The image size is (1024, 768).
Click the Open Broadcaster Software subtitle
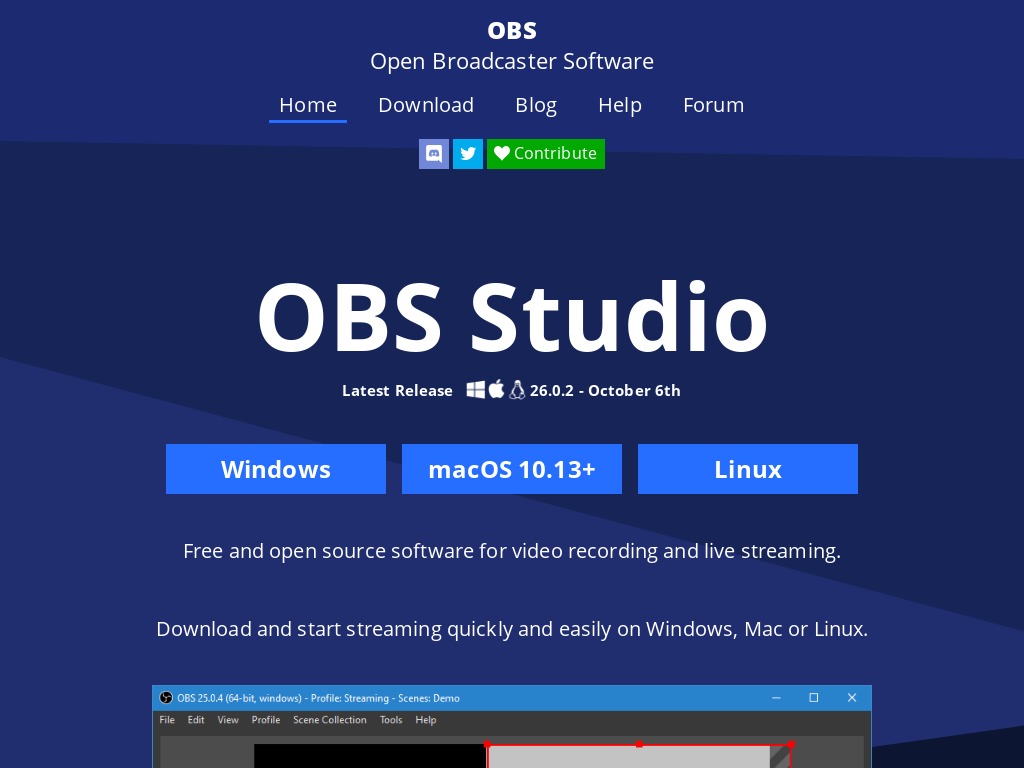pyautogui.click(x=512, y=61)
